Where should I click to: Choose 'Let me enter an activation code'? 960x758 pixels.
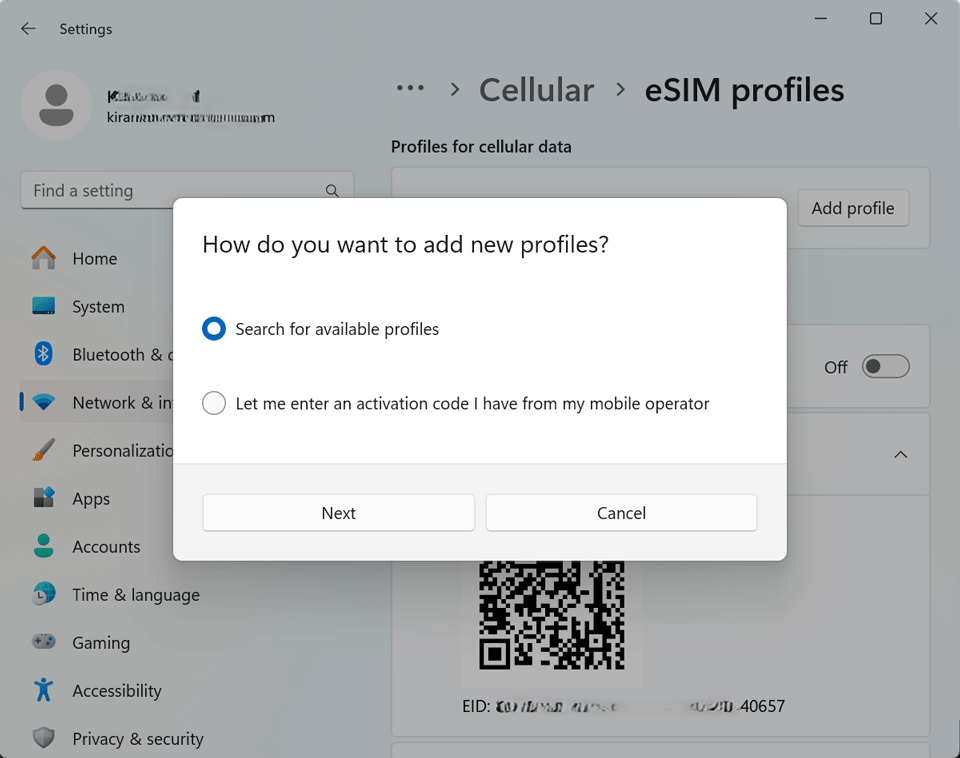[x=213, y=403]
